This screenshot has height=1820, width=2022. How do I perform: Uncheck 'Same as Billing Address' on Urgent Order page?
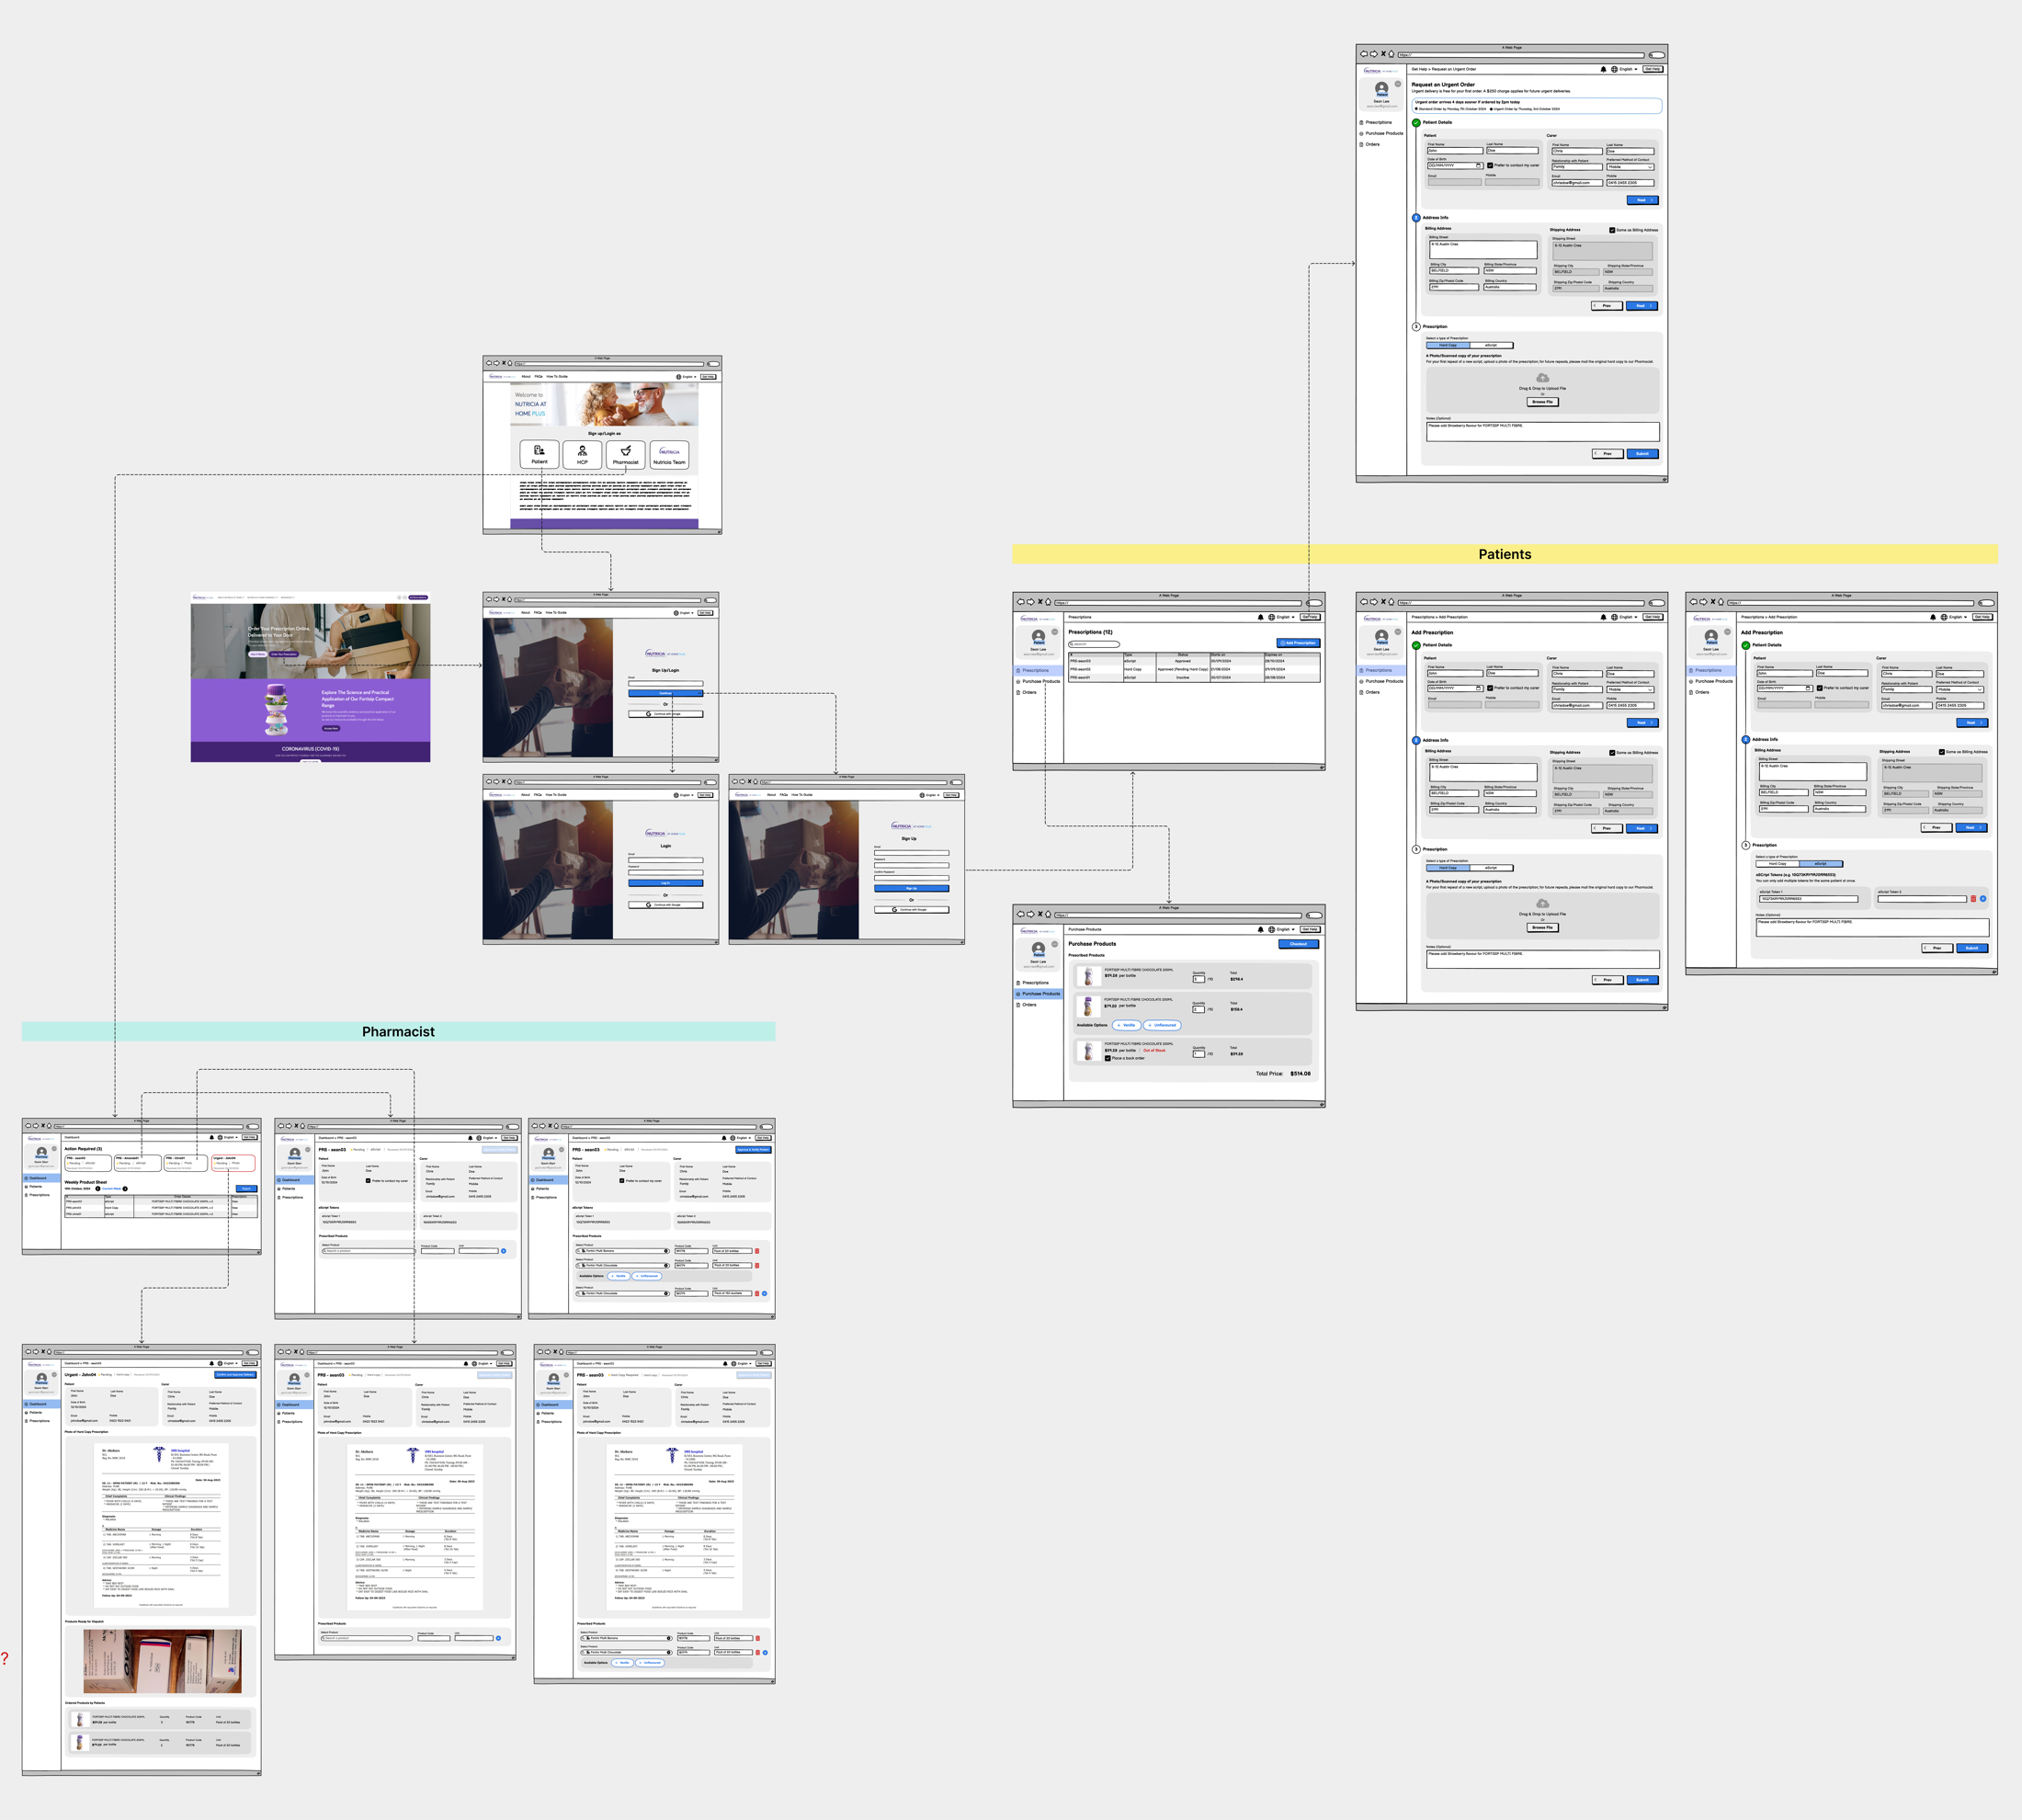(x=1612, y=230)
